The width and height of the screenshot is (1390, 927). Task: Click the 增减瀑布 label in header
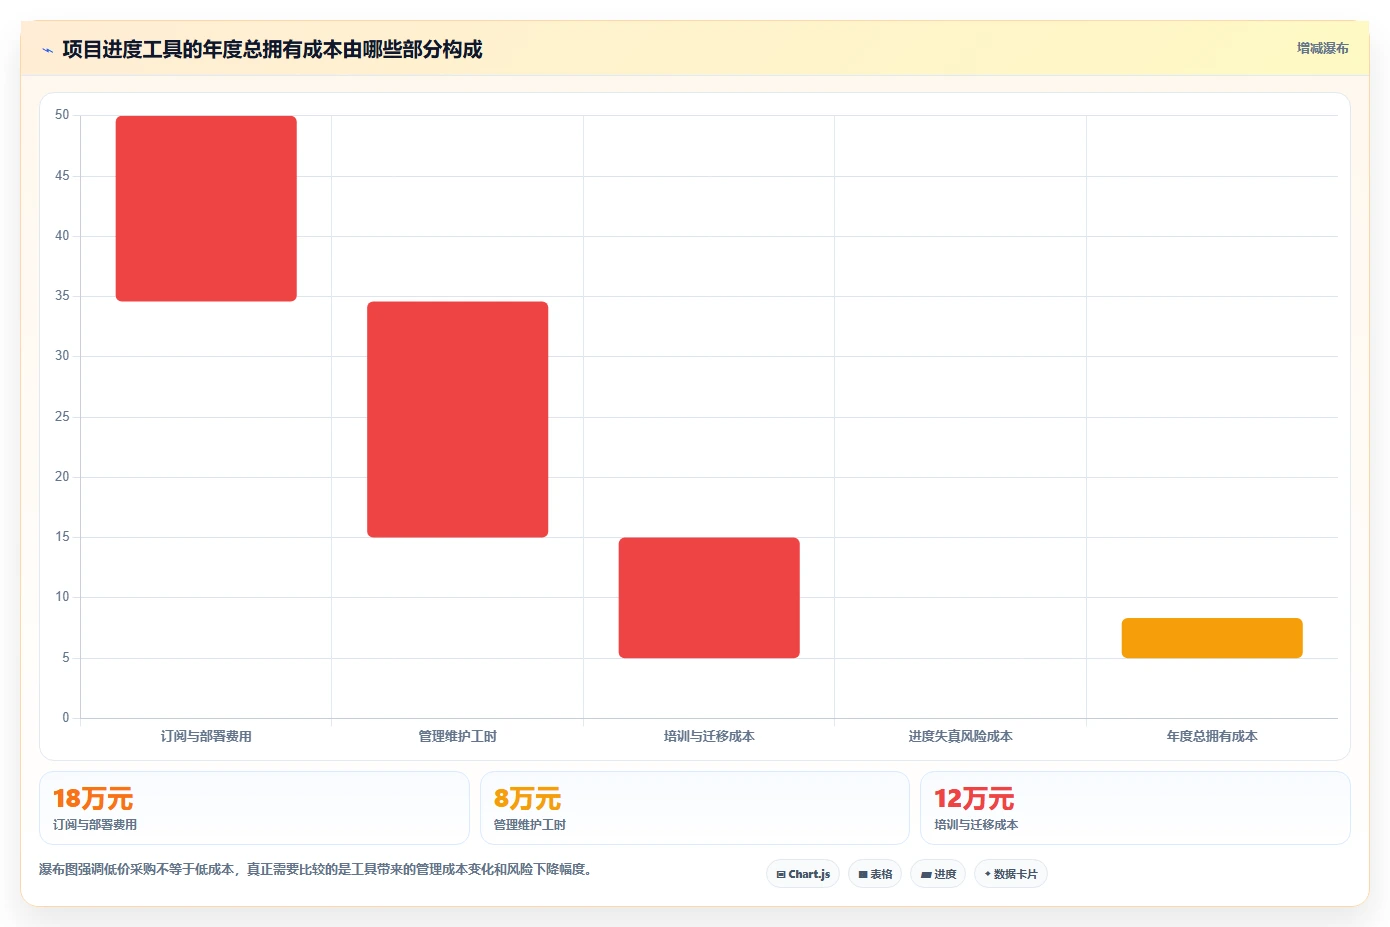[1322, 48]
